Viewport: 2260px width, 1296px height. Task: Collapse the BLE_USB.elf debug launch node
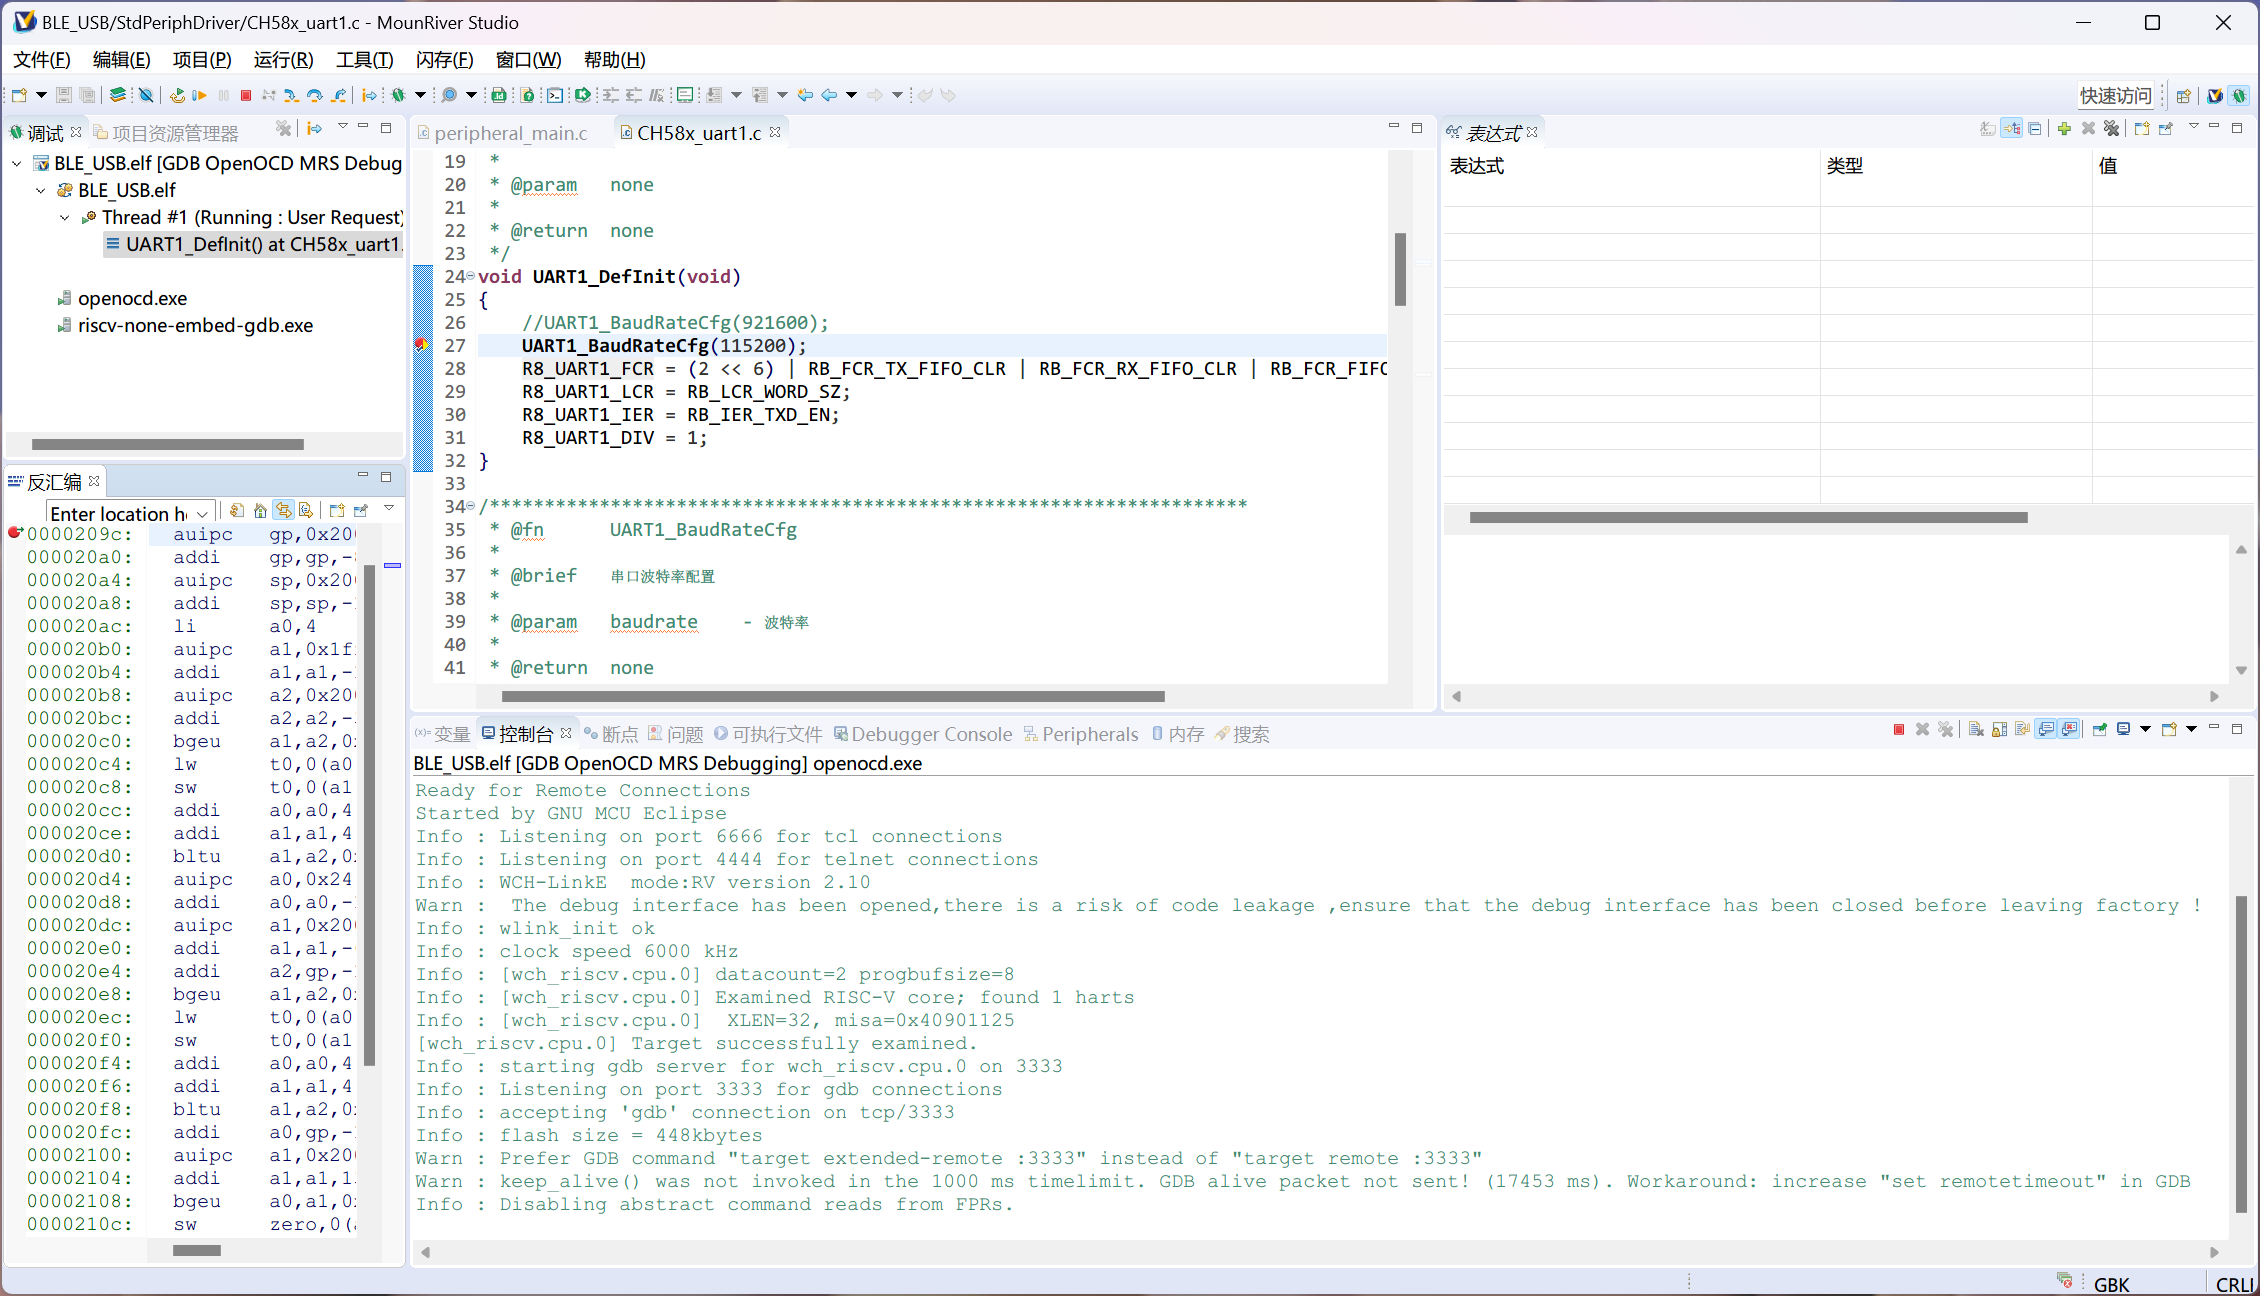coord(17,163)
